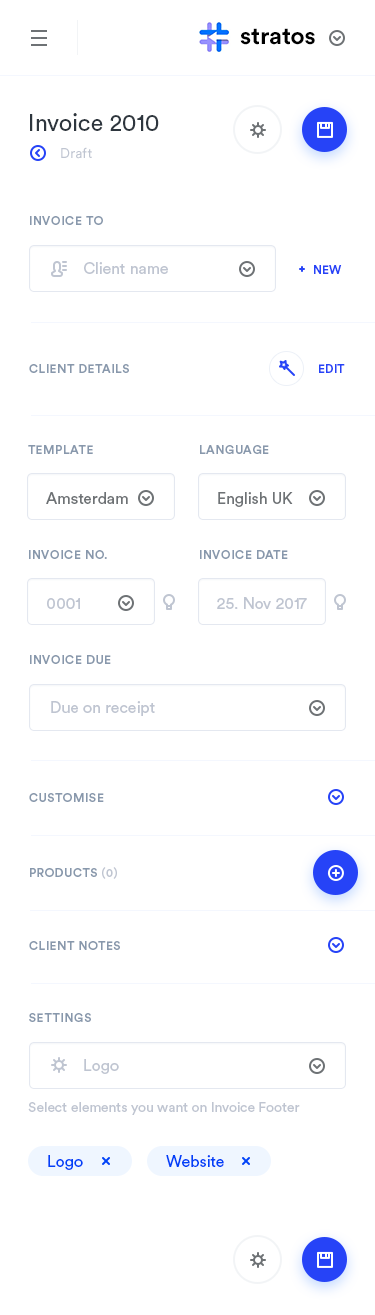Remove the Website tag

[x=246, y=1161]
